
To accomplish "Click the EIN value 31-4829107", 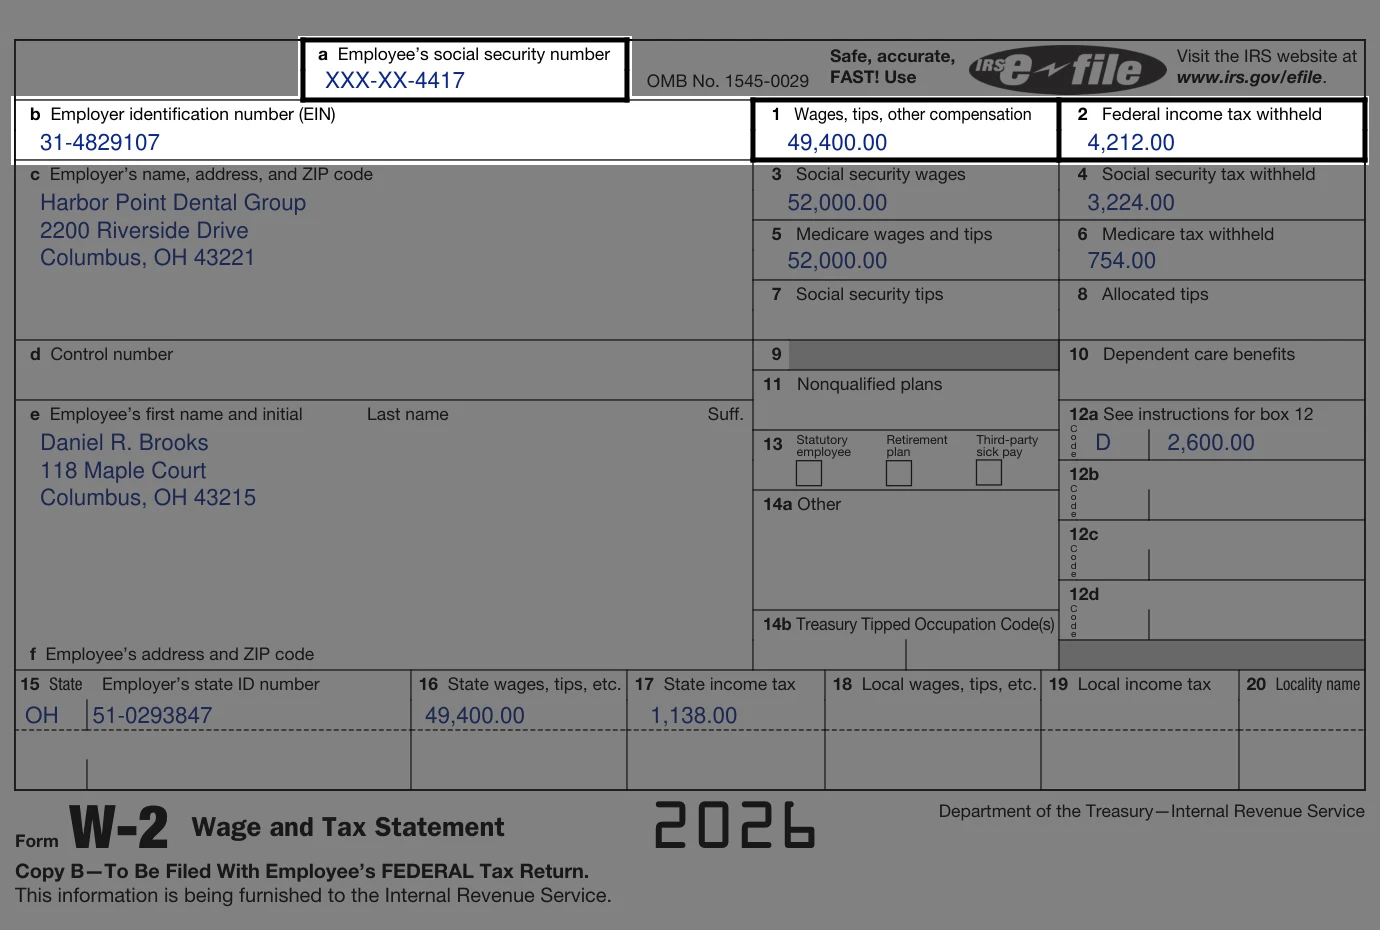I will pos(100,143).
